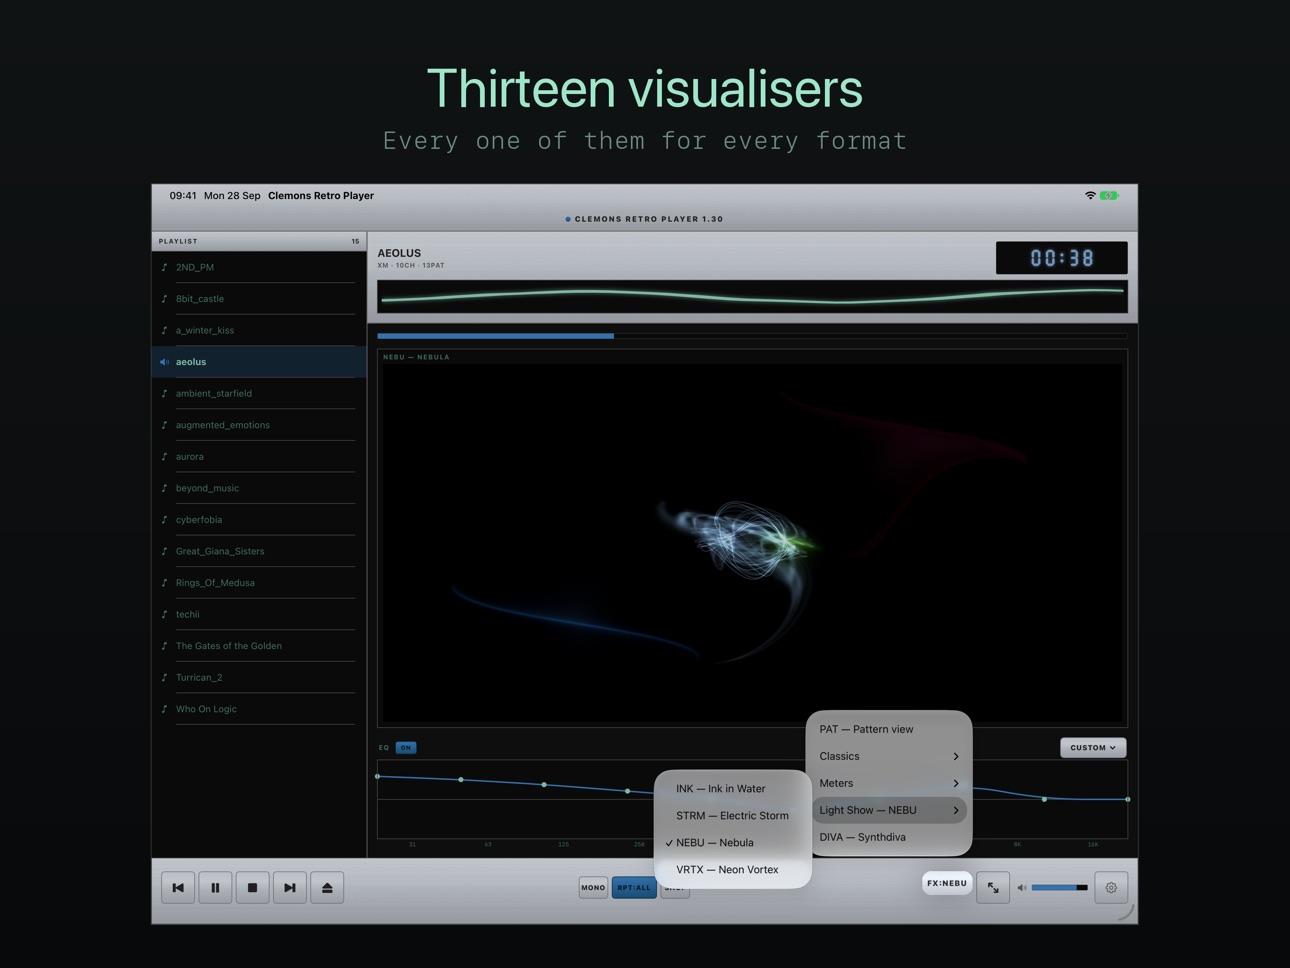Pause playback
The image size is (1290, 968).
215,887
